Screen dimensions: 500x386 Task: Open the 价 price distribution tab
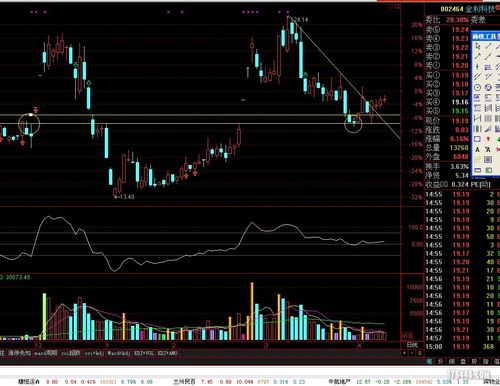pos(440,362)
